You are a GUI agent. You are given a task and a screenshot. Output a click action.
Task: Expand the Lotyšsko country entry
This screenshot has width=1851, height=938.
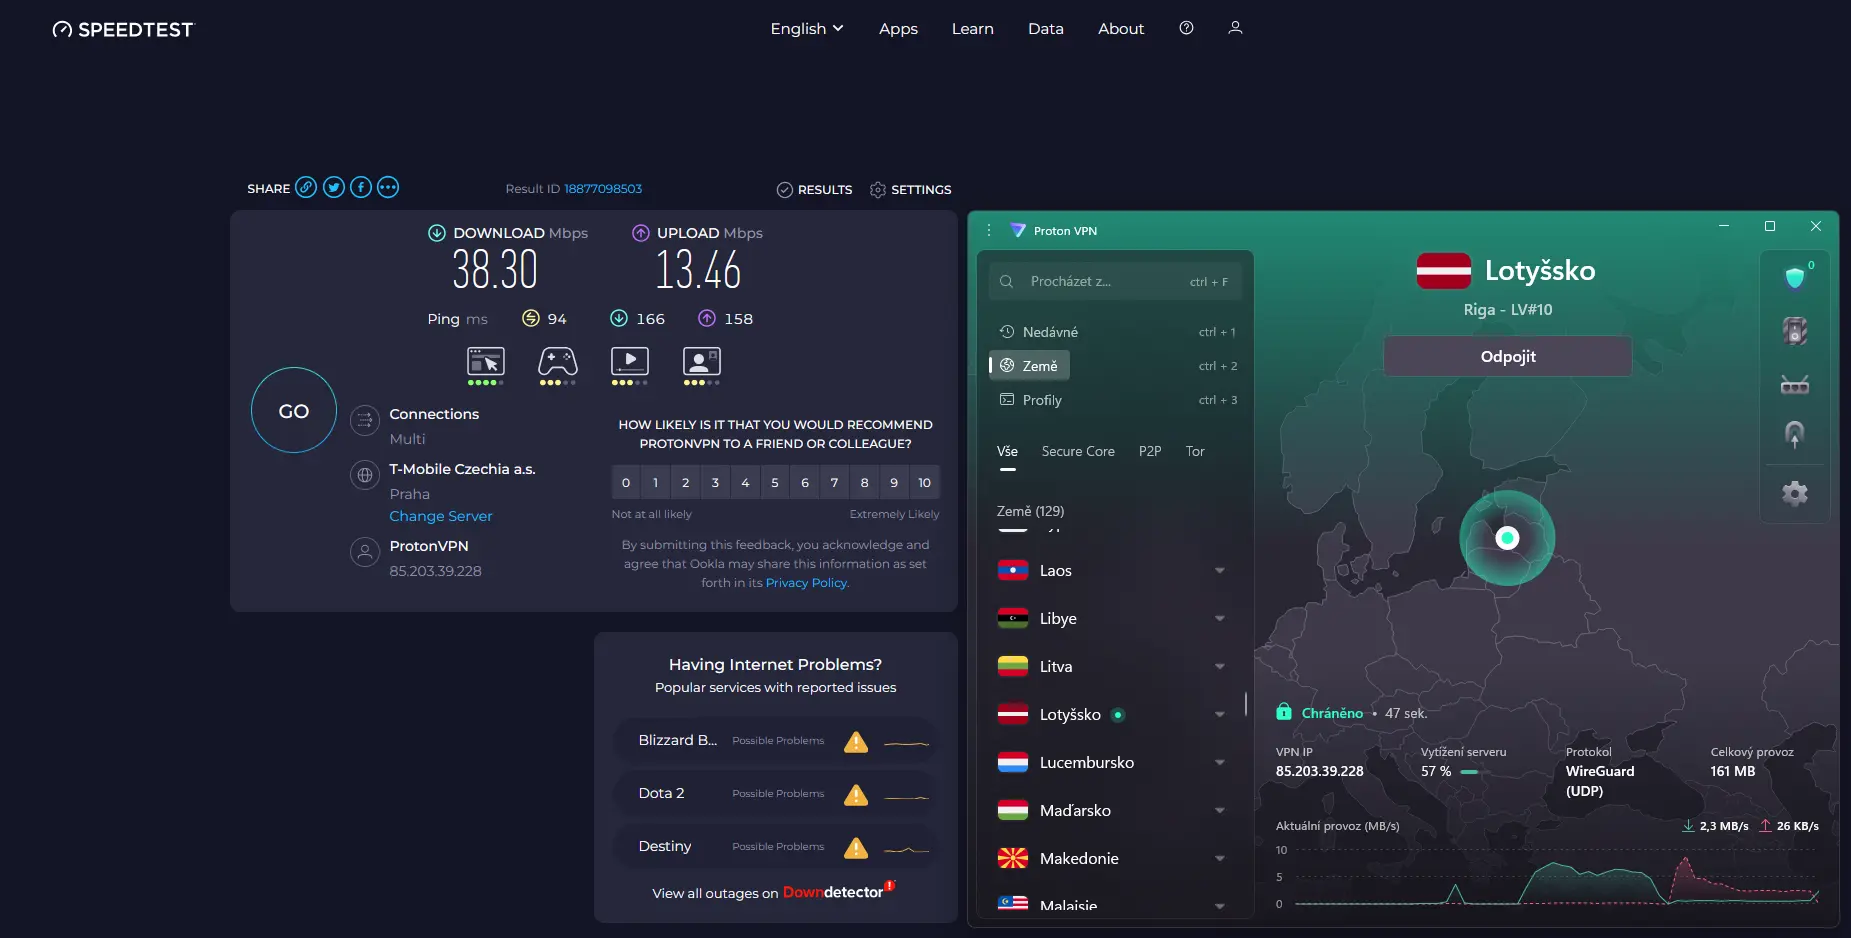coord(1220,714)
